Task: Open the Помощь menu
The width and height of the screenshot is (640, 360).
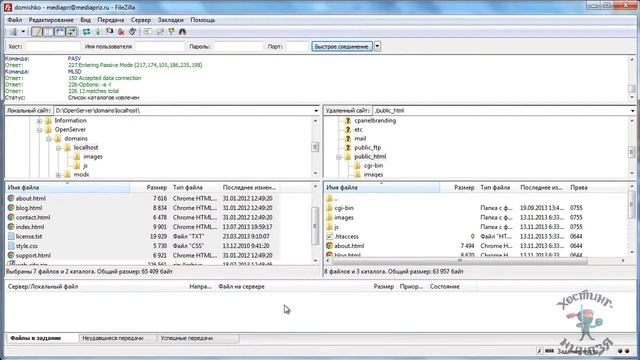Action: click(x=203, y=20)
